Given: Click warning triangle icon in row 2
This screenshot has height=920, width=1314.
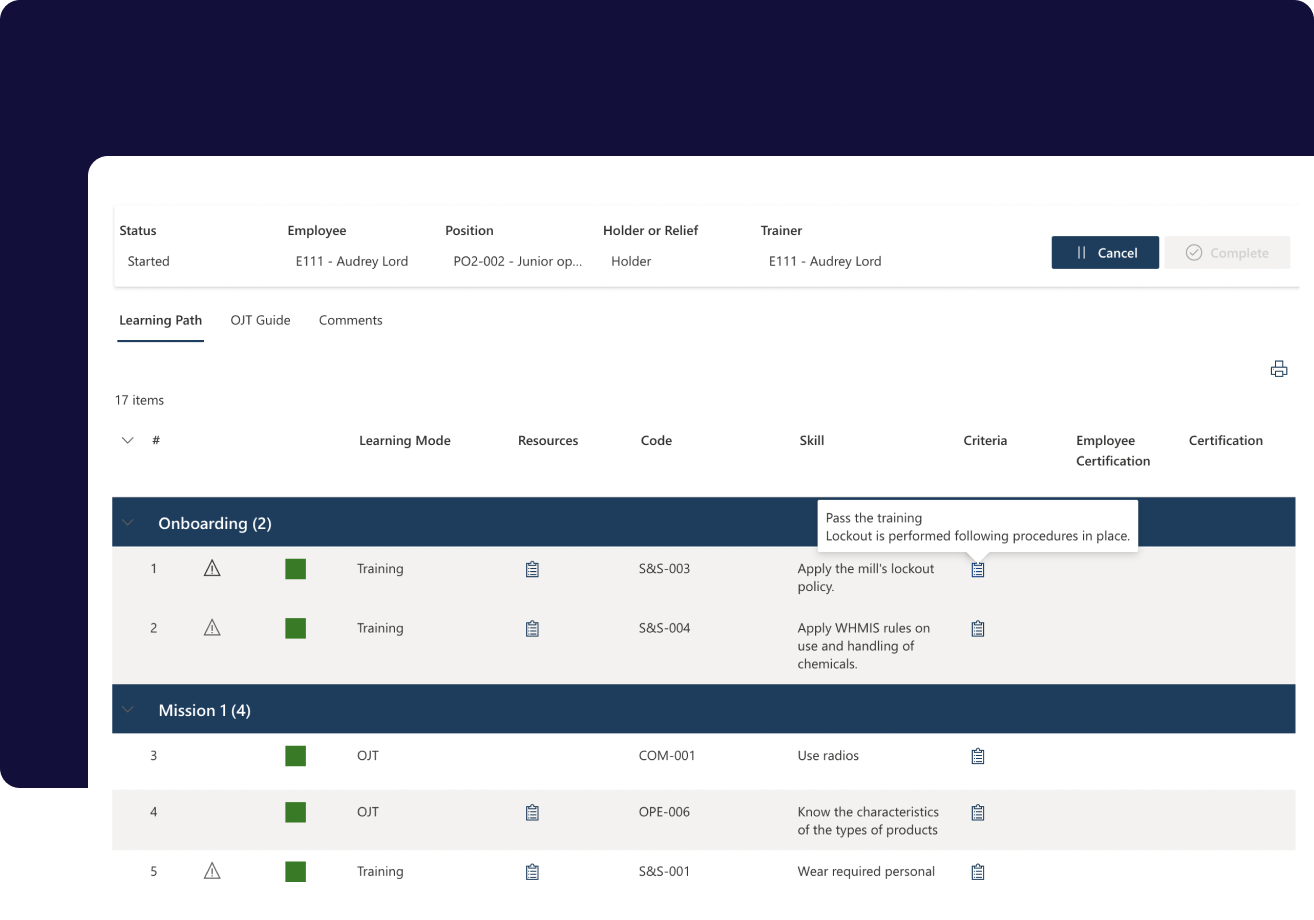Looking at the screenshot, I should 212,628.
